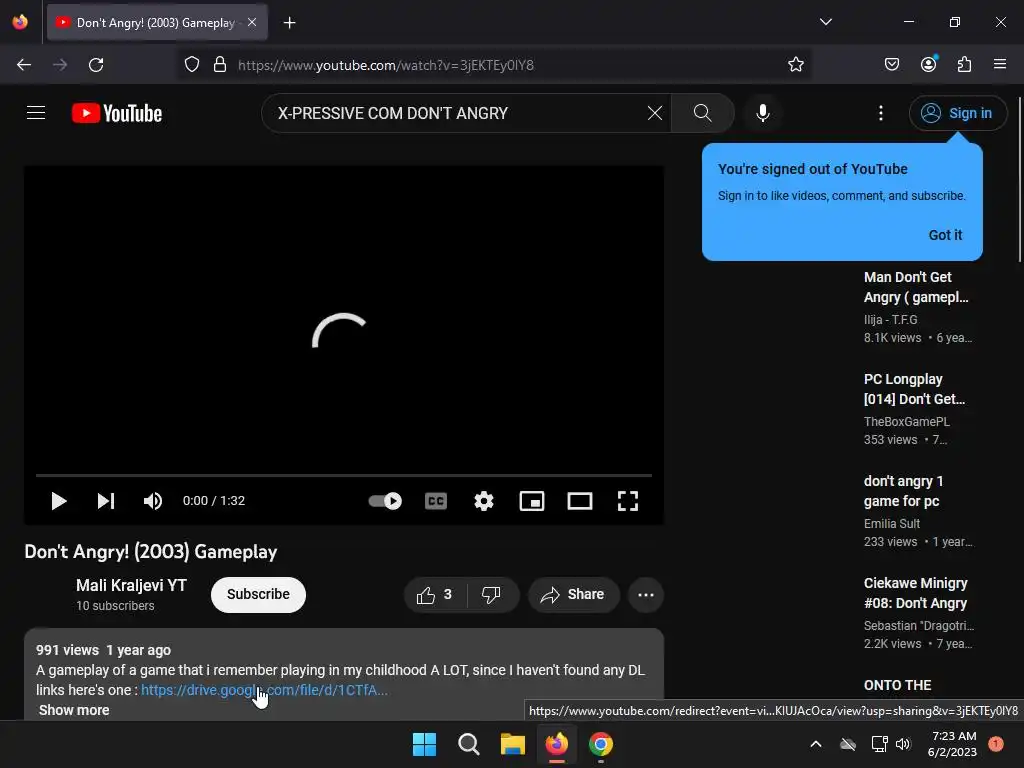Screen dimensions: 1024x768
Task: Open Firefox extensions puzzle icon
Action: tap(964, 65)
